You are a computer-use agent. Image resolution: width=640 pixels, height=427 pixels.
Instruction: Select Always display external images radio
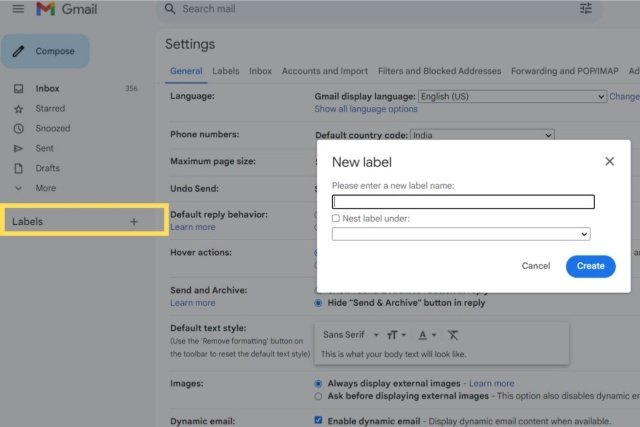318,384
